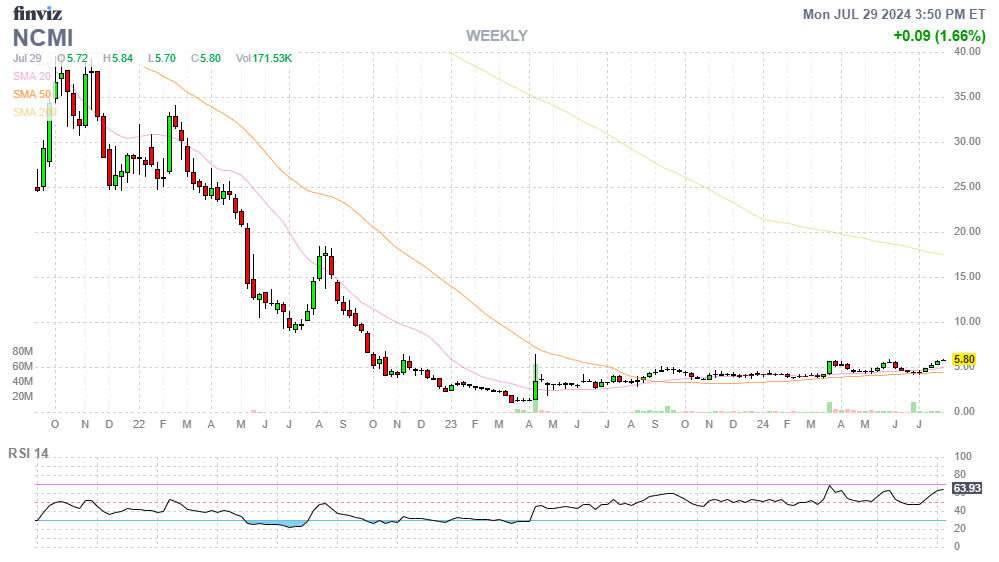Click the SMA 200 legend label
The height and width of the screenshot is (562, 999).
pyautogui.click(x=31, y=112)
